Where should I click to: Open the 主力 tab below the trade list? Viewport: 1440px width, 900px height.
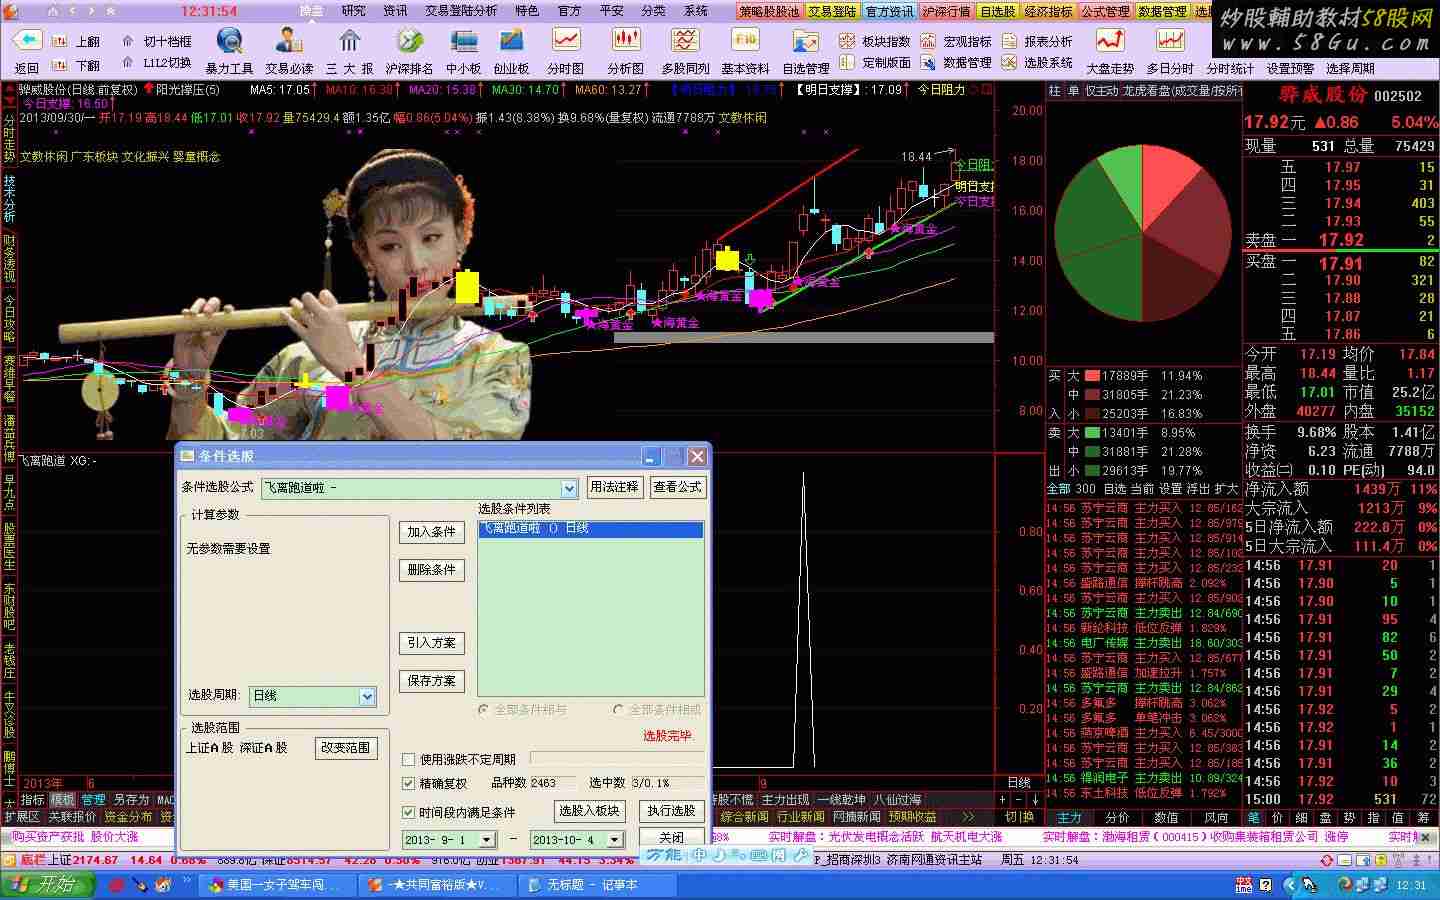tap(1069, 817)
